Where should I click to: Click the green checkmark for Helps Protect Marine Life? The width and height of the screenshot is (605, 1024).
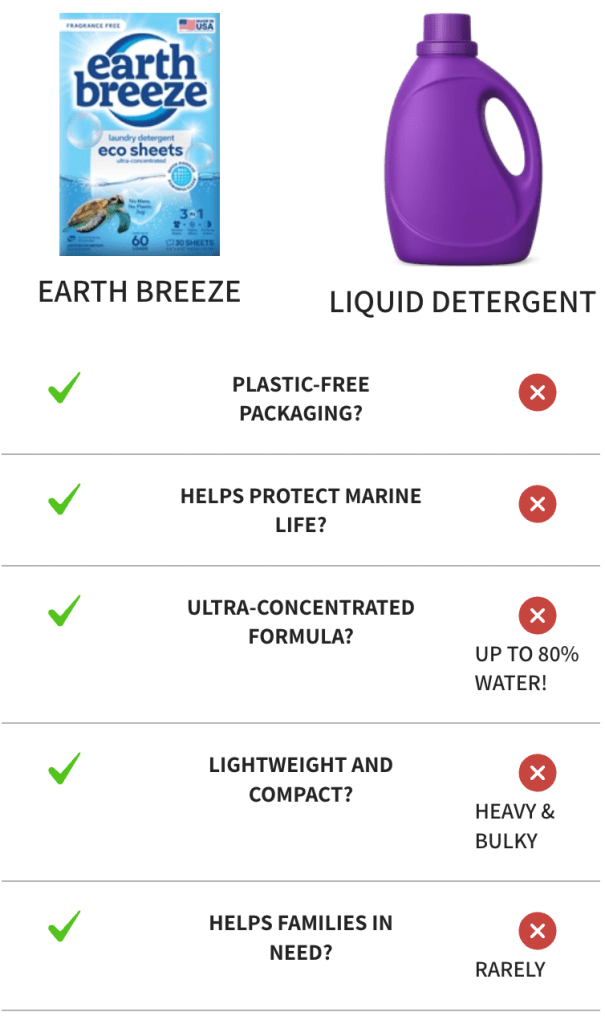[x=65, y=499]
